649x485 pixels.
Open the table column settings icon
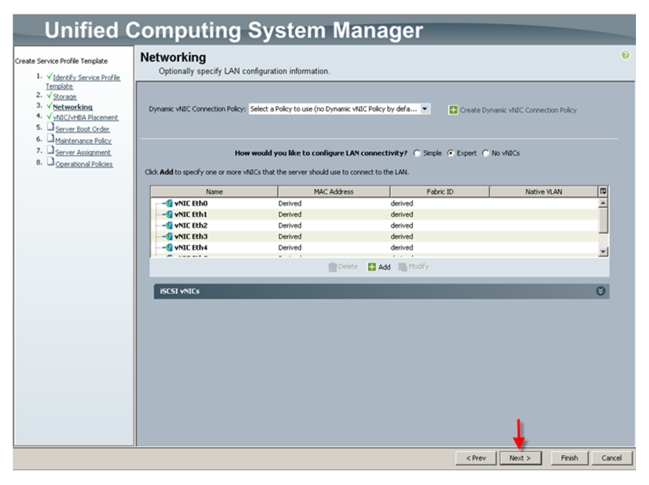[603, 191]
